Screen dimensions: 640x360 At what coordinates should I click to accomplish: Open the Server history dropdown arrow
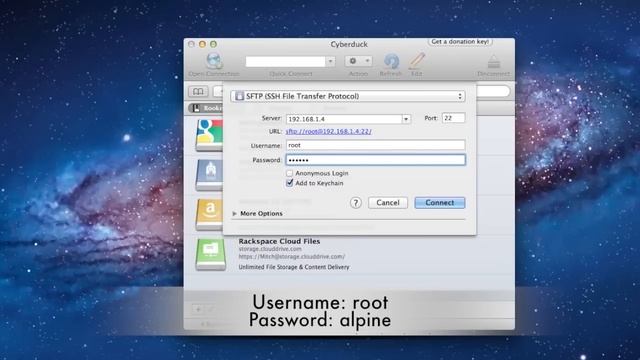click(x=406, y=119)
